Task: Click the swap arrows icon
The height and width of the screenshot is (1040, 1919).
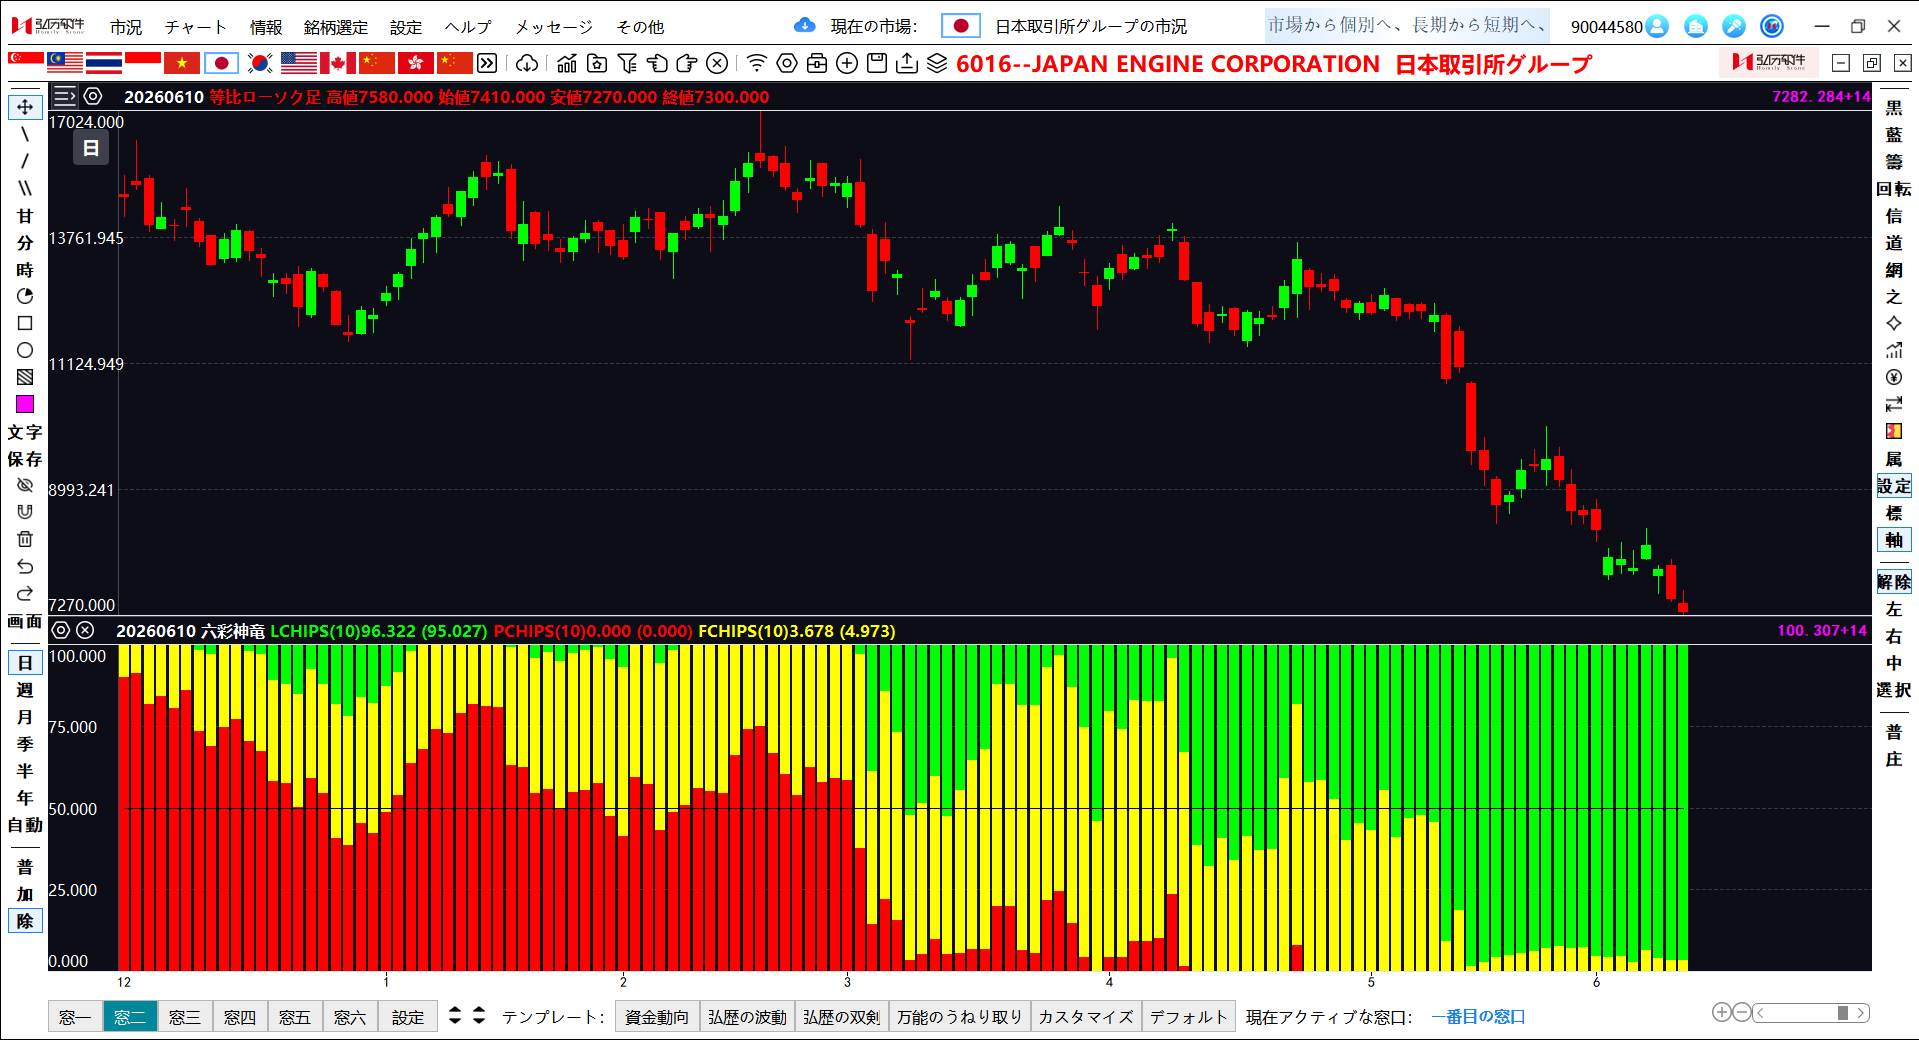Action: pyautogui.click(x=1894, y=404)
